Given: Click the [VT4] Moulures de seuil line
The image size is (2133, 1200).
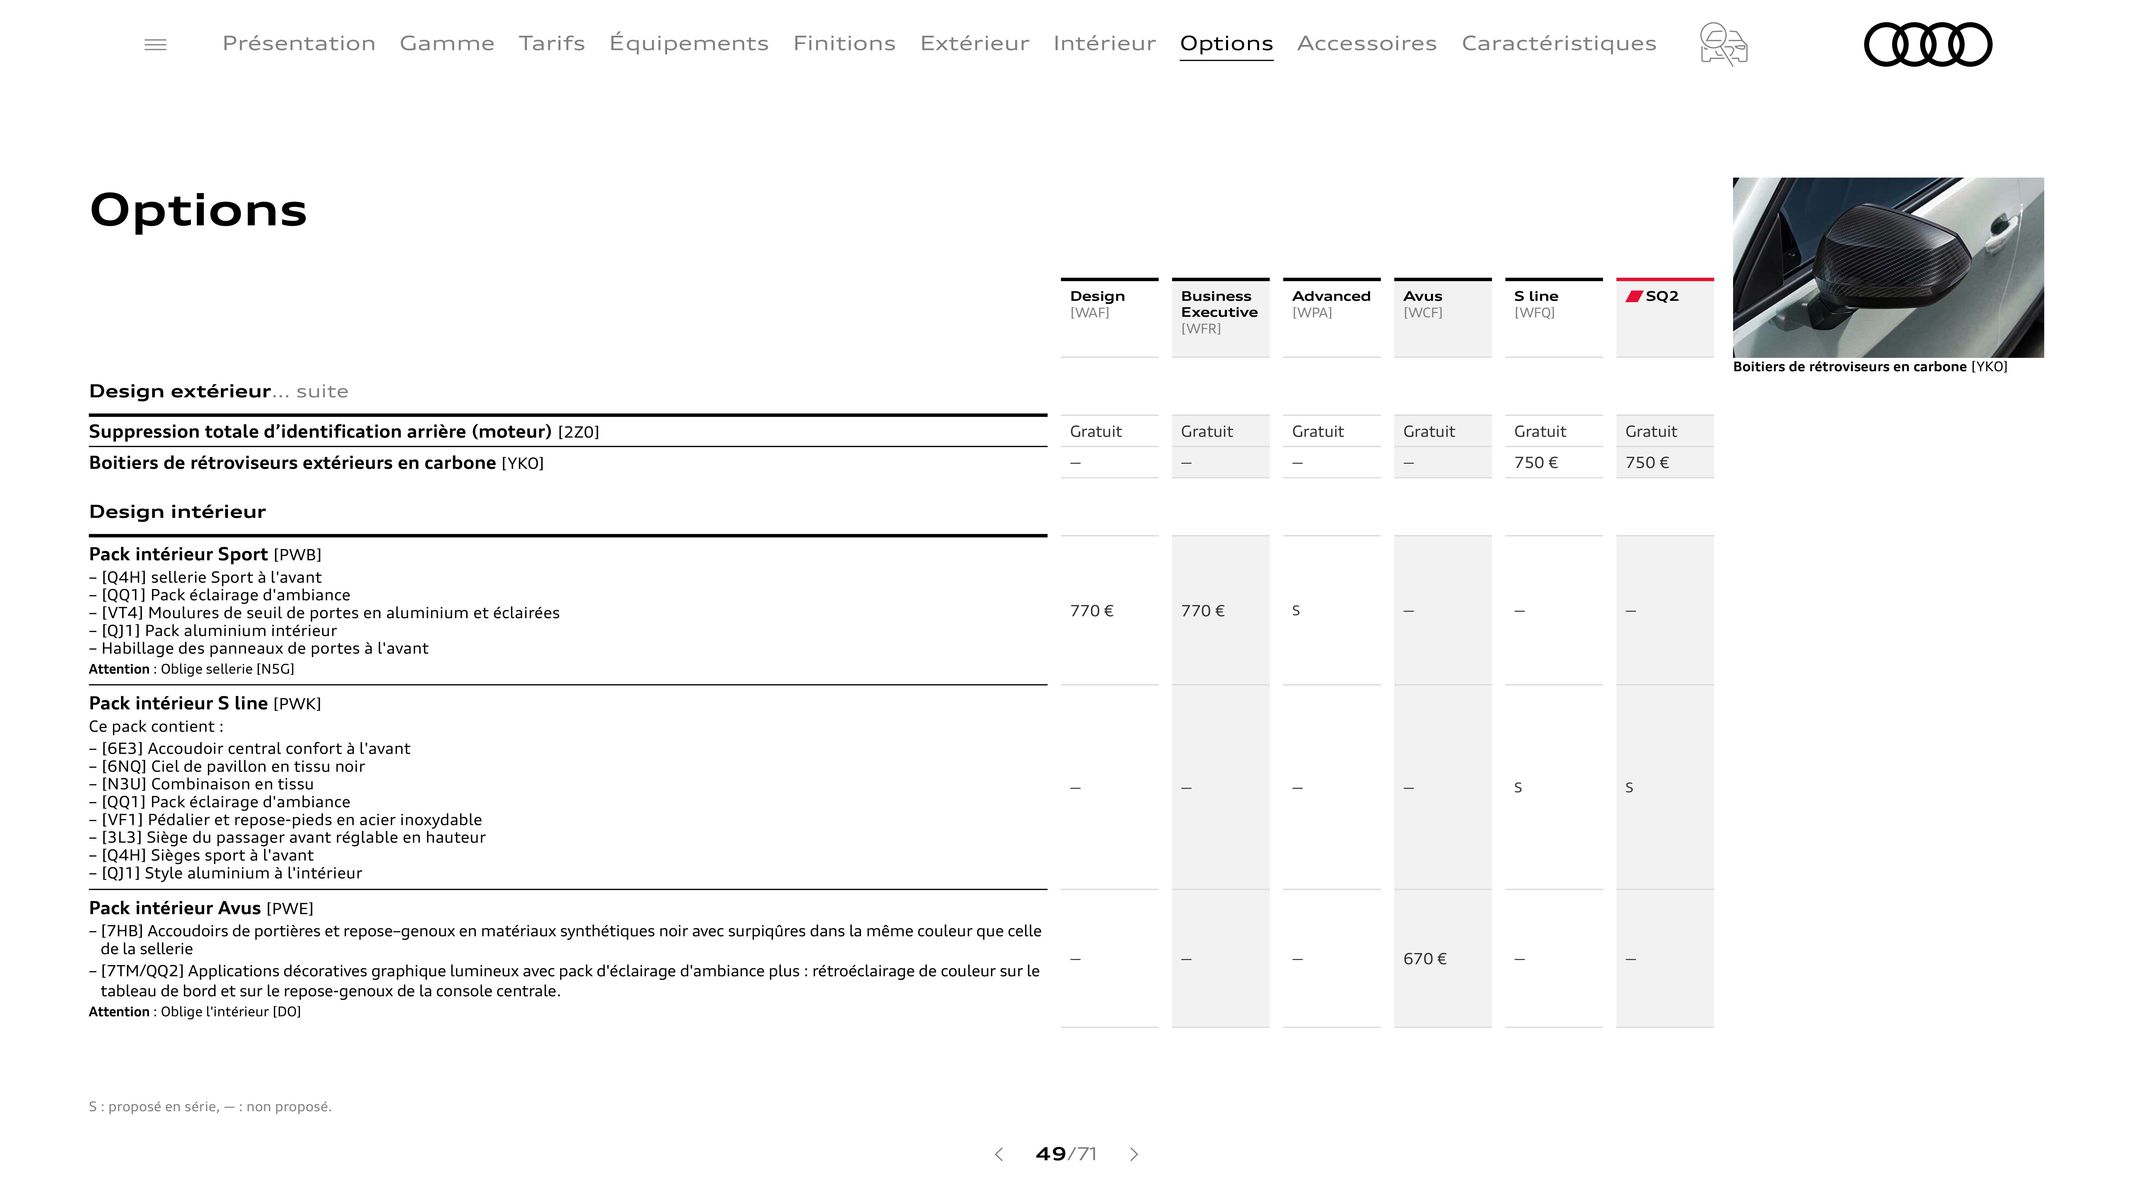Looking at the screenshot, I should pyautogui.click(x=324, y=612).
